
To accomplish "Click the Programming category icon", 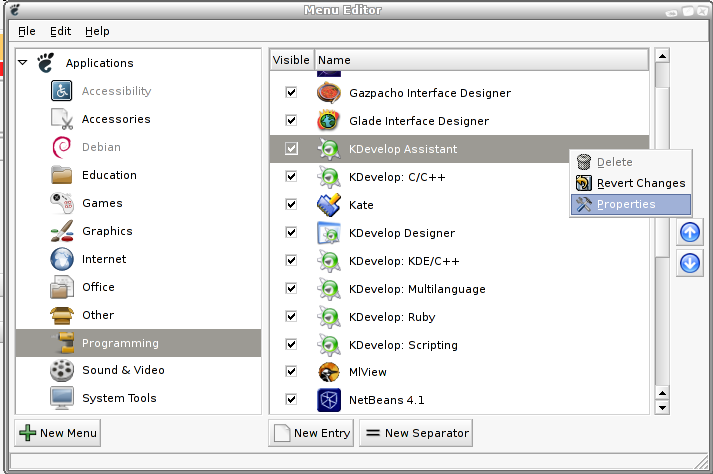I will [x=64, y=343].
